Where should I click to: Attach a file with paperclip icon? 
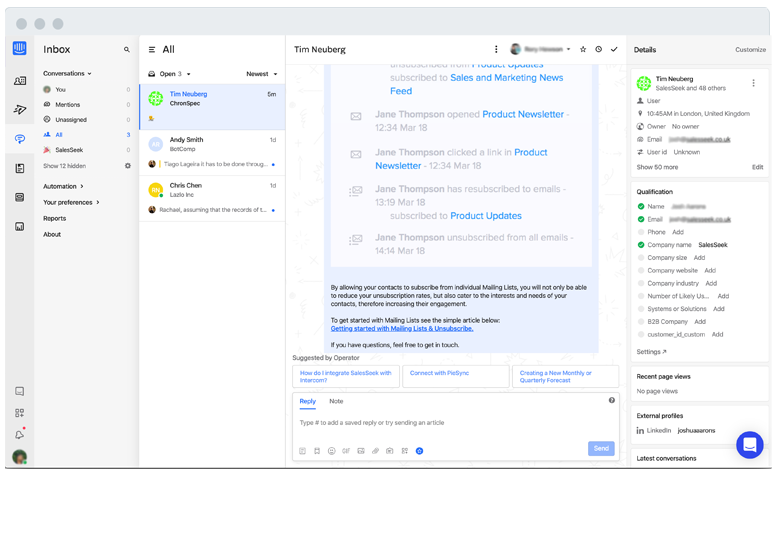[x=375, y=451]
